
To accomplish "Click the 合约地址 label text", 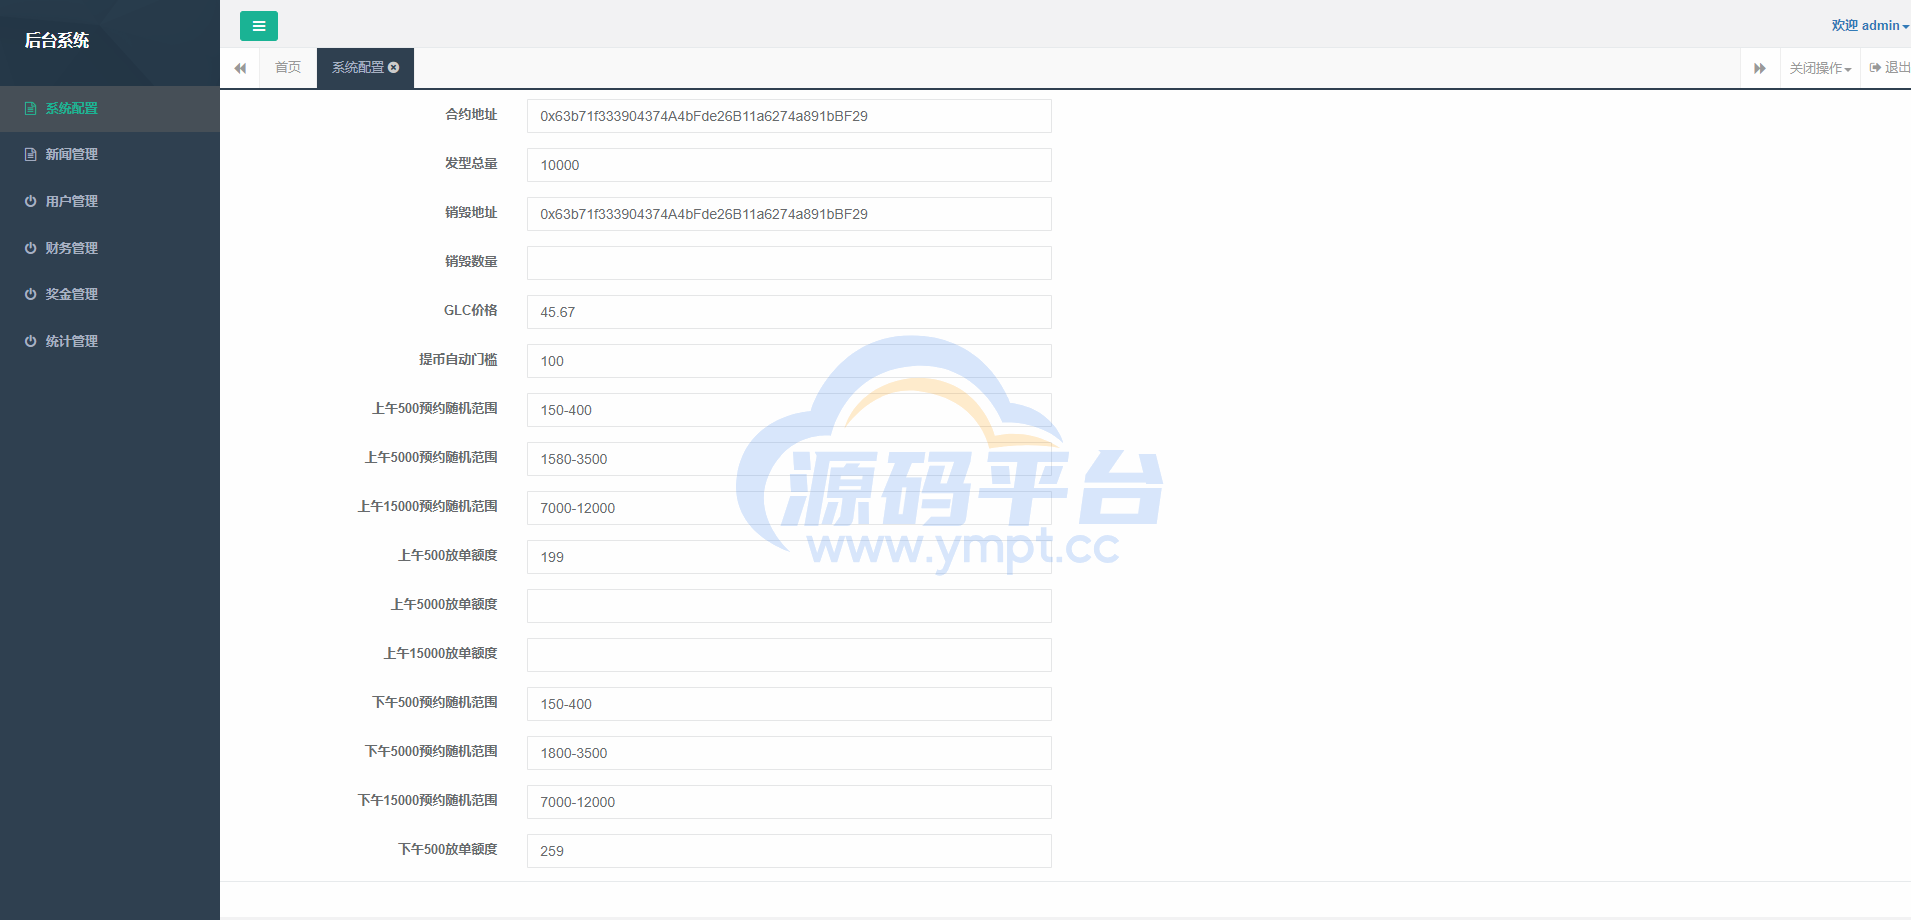I will pos(471,115).
